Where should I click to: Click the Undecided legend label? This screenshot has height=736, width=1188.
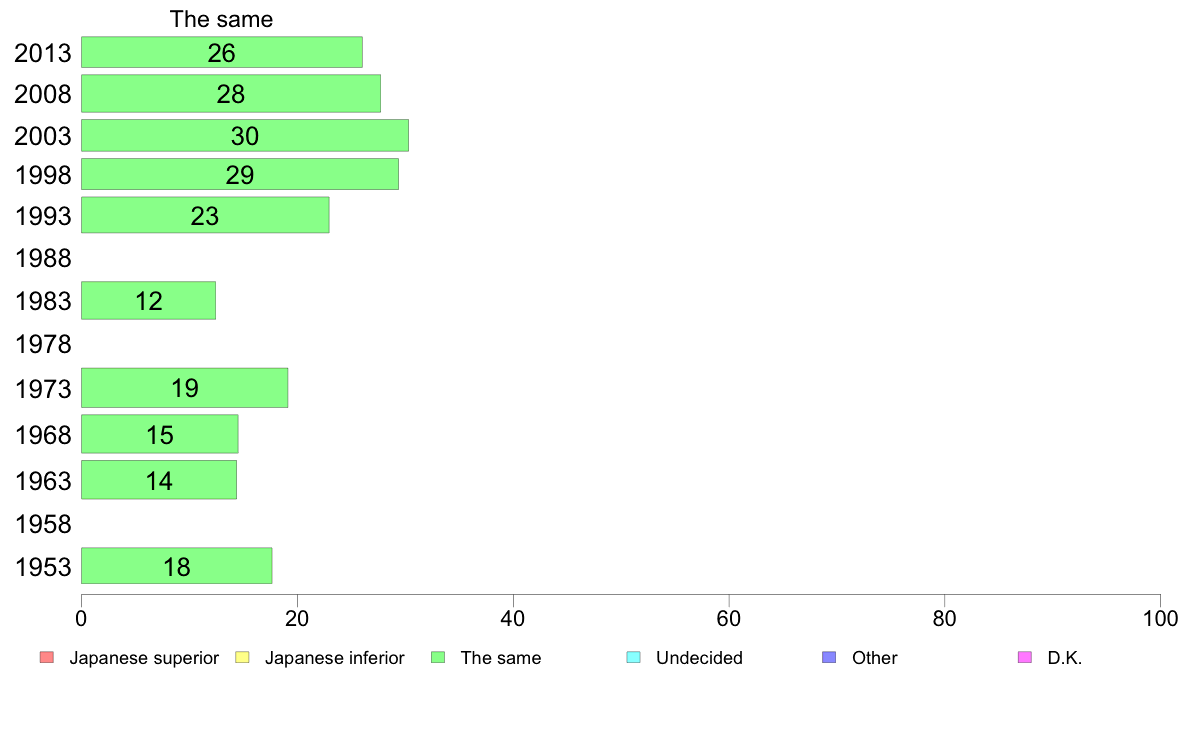[699, 658]
